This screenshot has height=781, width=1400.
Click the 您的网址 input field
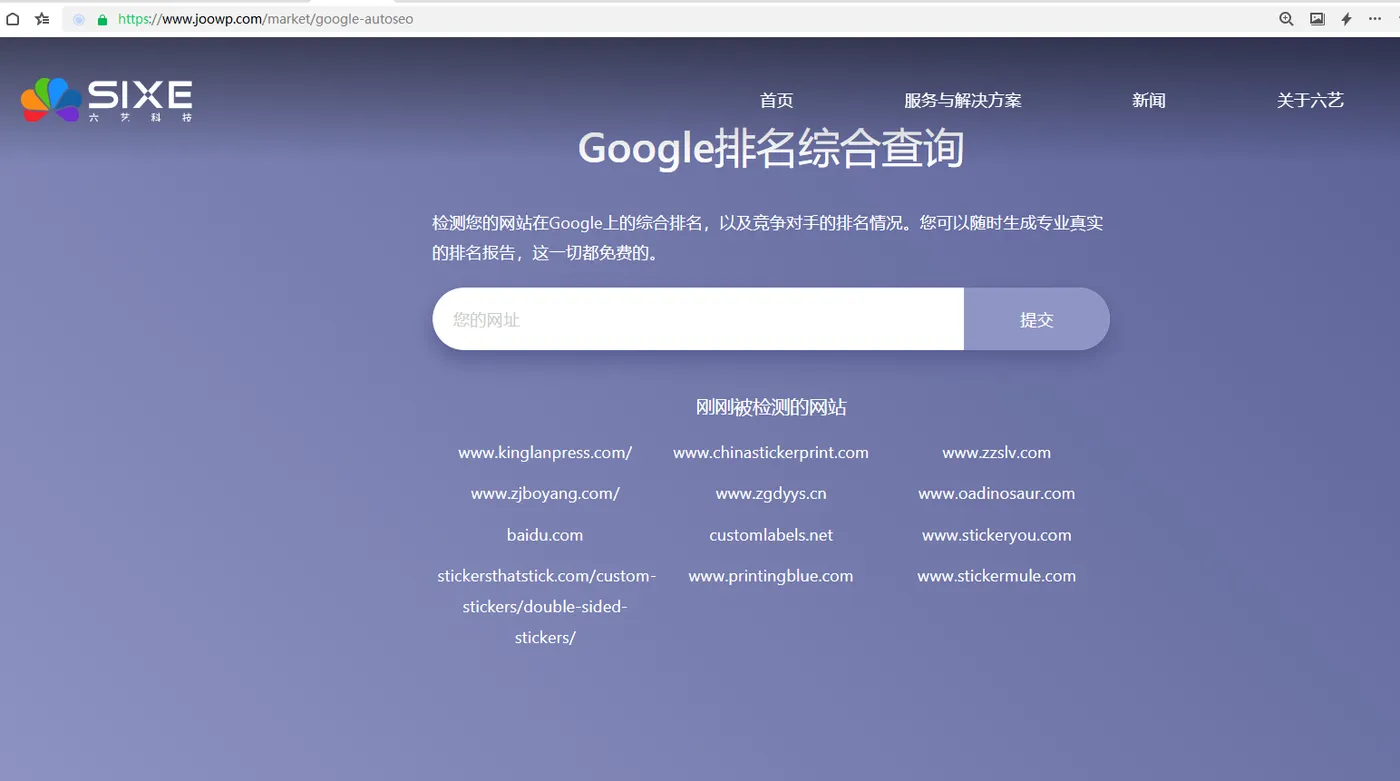coord(698,319)
